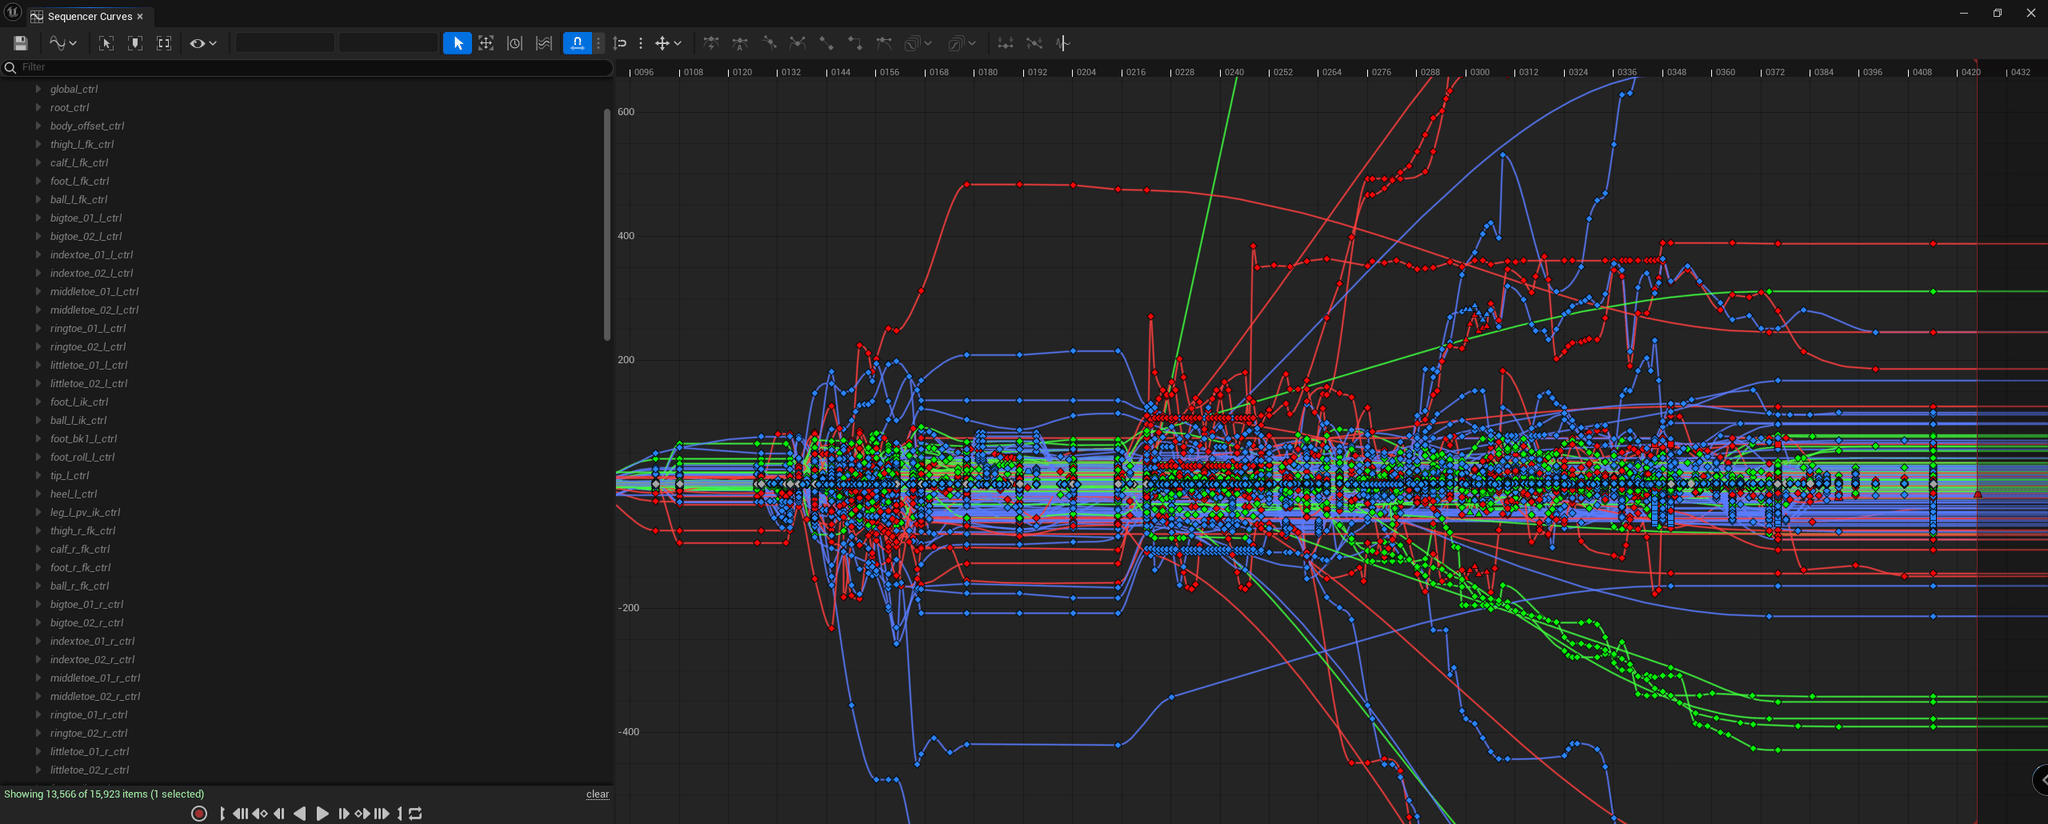The image size is (2048, 824).
Task: Toggle record button in playback bar
Action: pos(199,813)
